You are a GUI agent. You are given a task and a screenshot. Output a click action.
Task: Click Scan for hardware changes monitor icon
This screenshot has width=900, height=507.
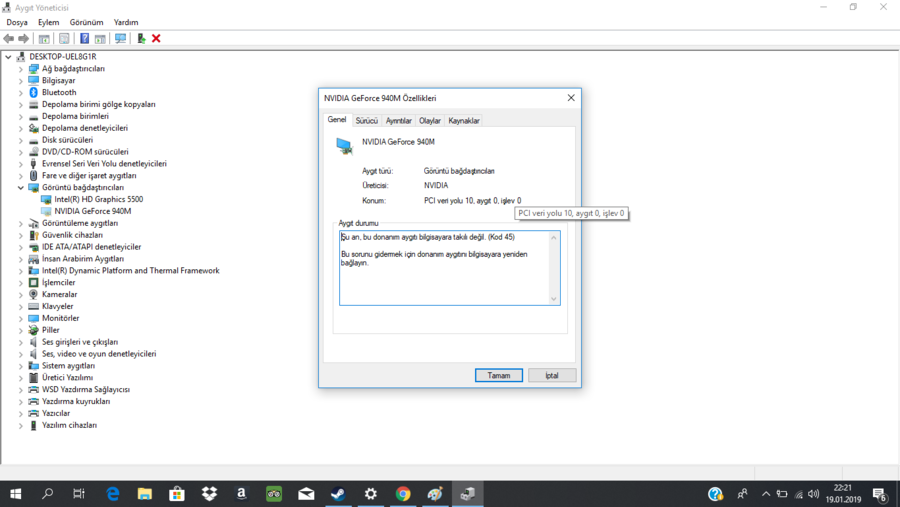point(120,38)
